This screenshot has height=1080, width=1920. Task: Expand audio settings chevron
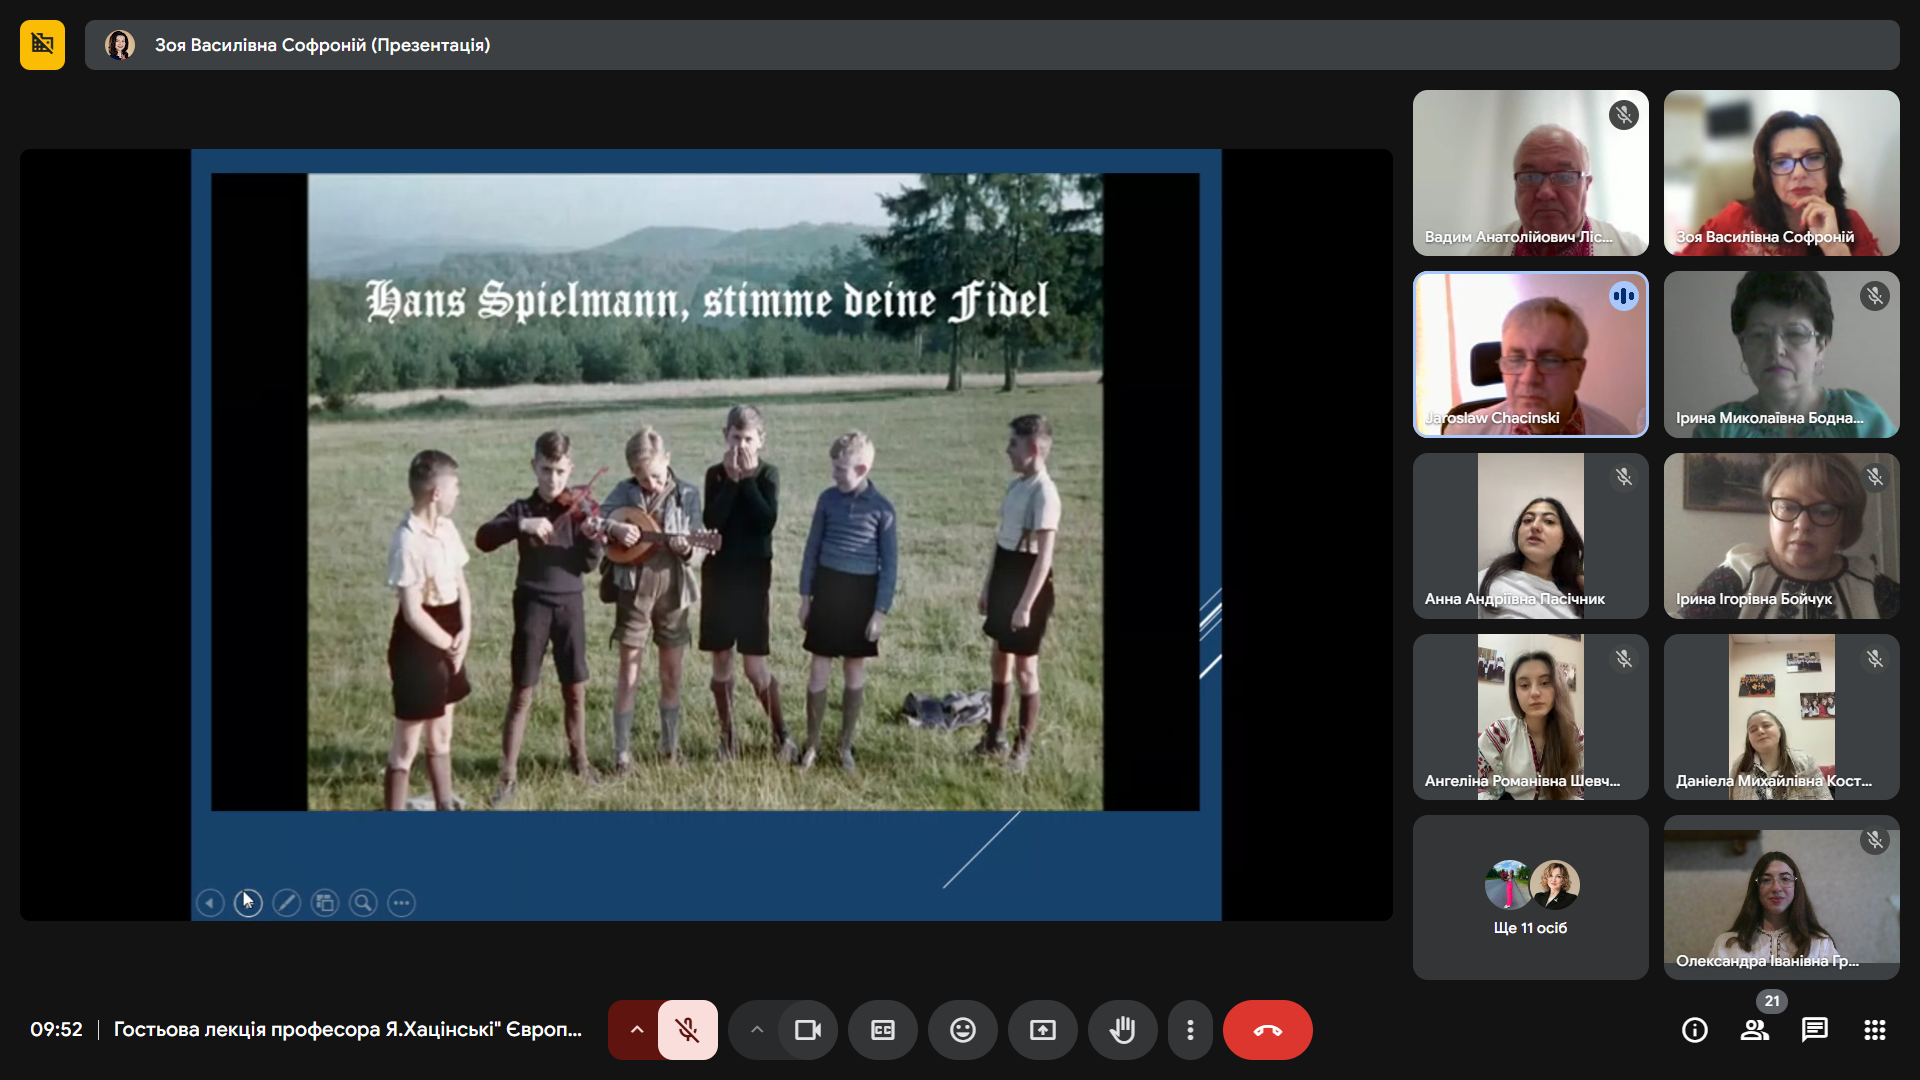(x=636, y=1030)
